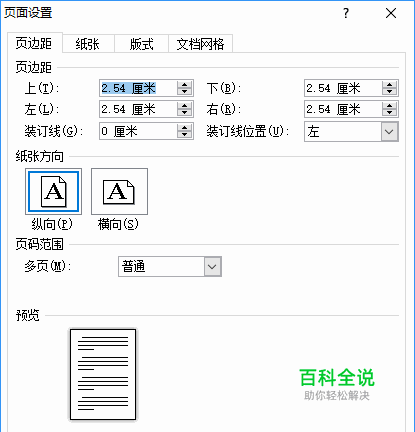
Task: Select the portrait (纵向) orientation icon
Action: tap(53, 191)
